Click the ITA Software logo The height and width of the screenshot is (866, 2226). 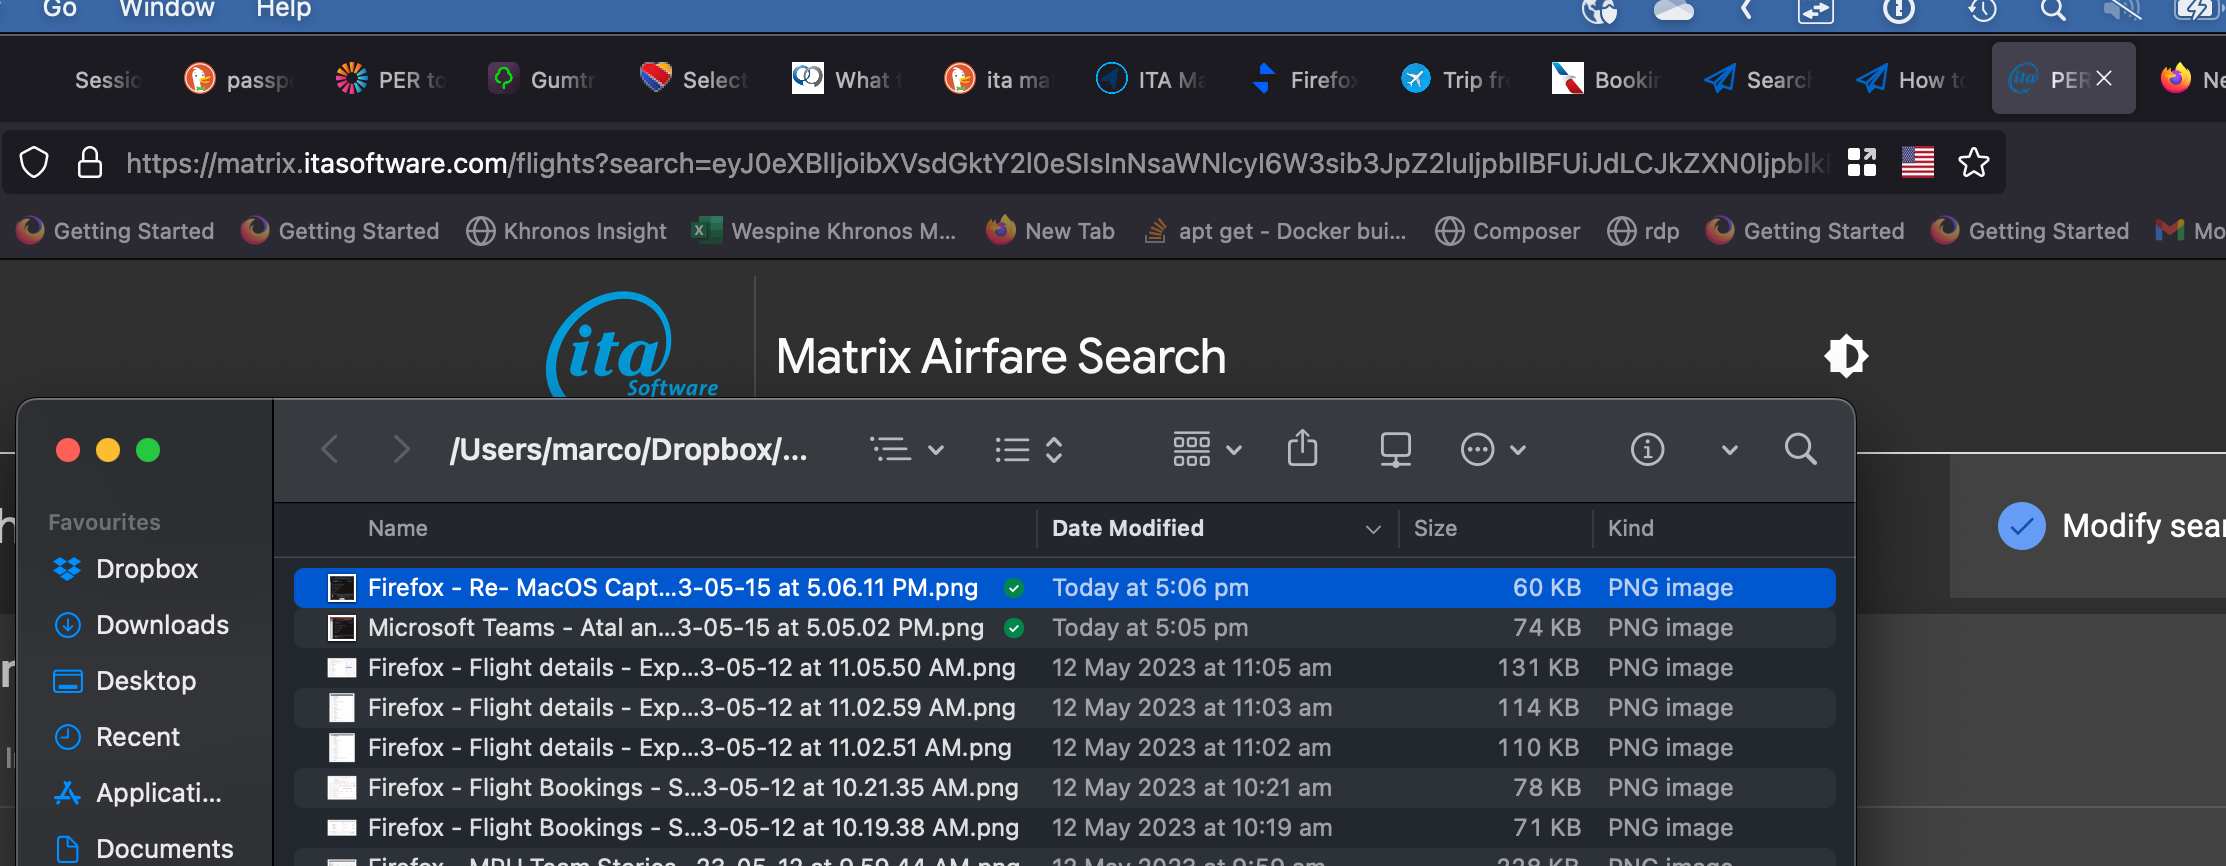click(x=632, y=346)
